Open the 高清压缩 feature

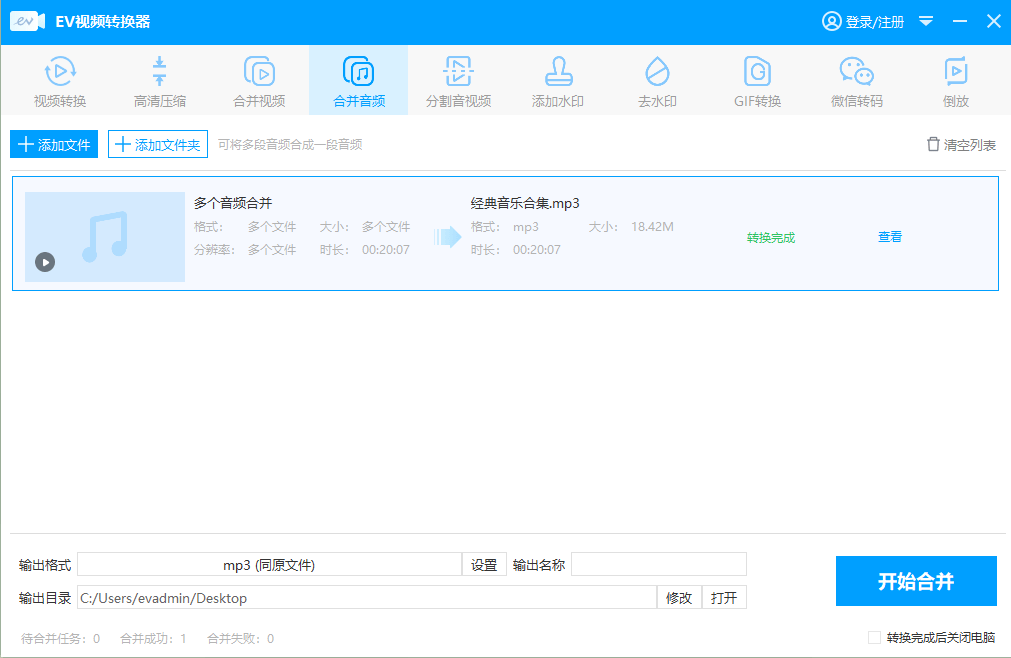click(x=159, y=80)
